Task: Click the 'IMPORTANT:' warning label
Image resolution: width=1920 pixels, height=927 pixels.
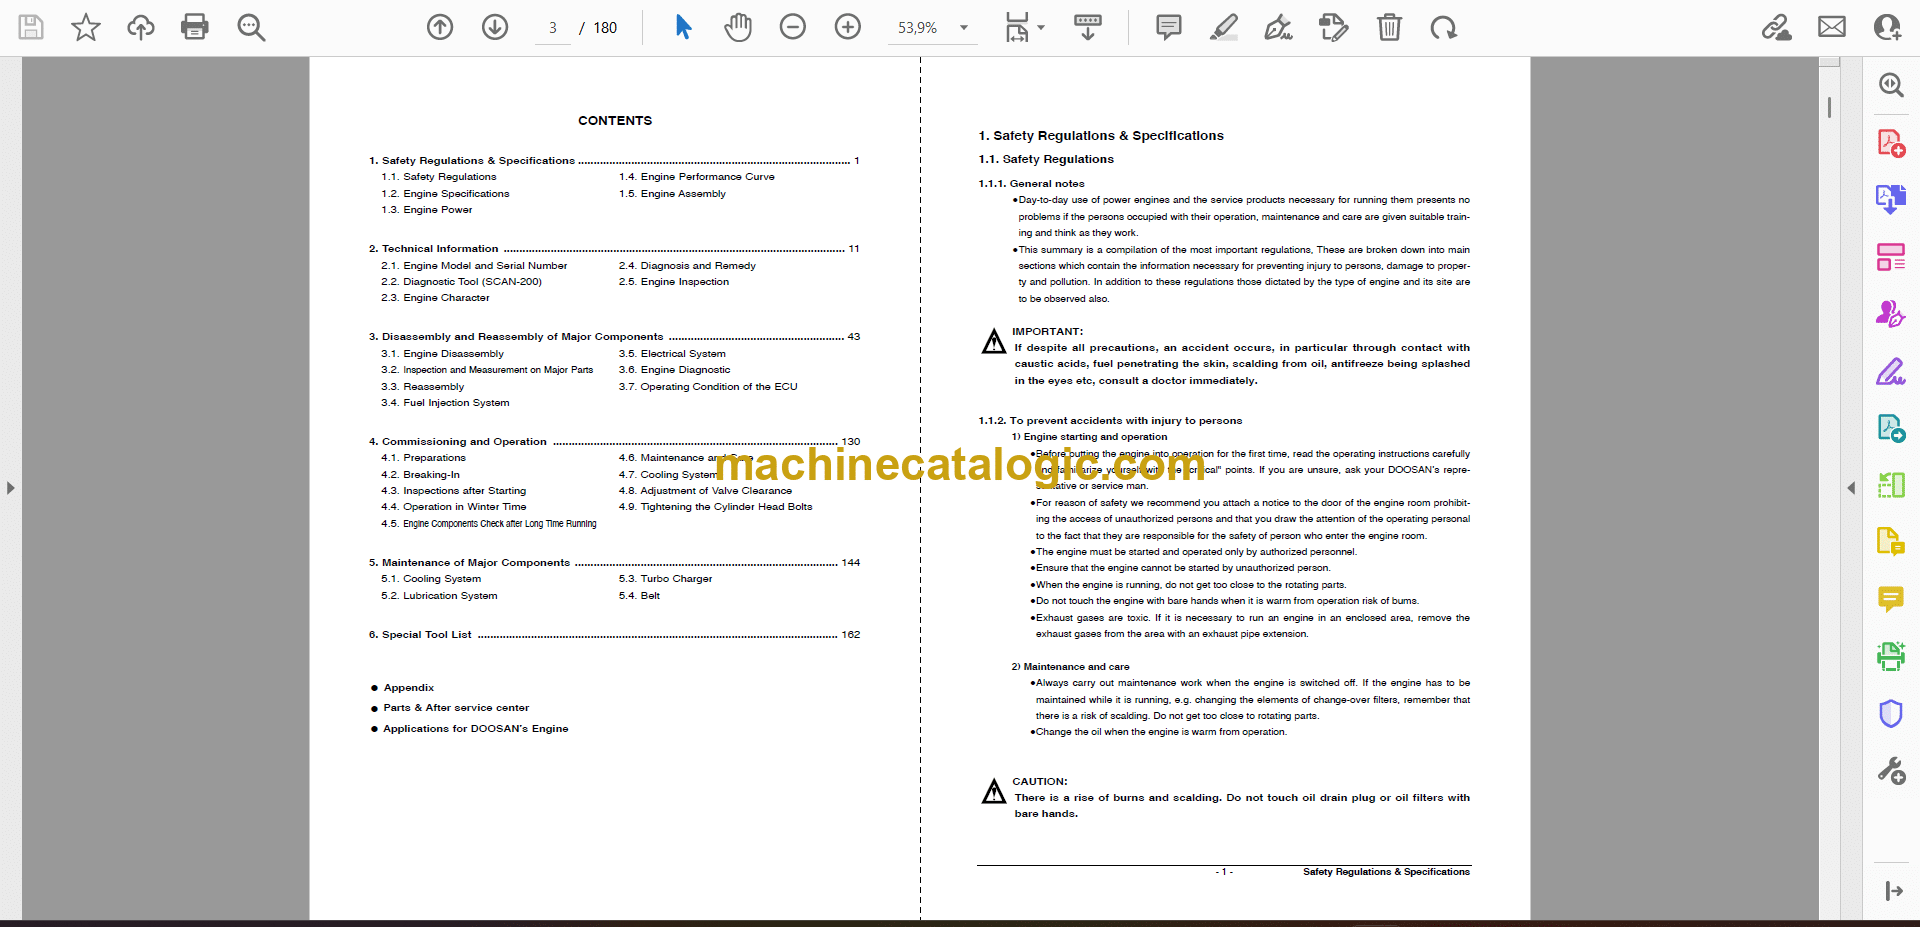Action: tap(1047, 331)
